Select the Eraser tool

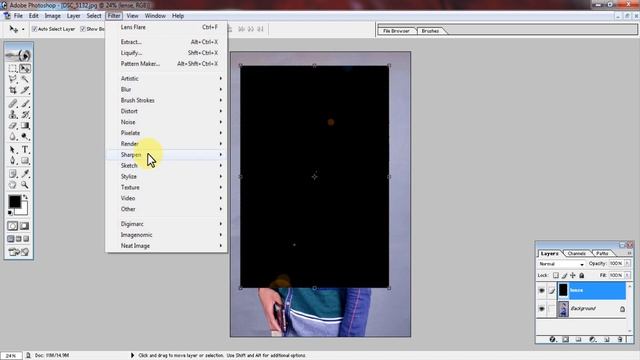[x=13, y=126]
